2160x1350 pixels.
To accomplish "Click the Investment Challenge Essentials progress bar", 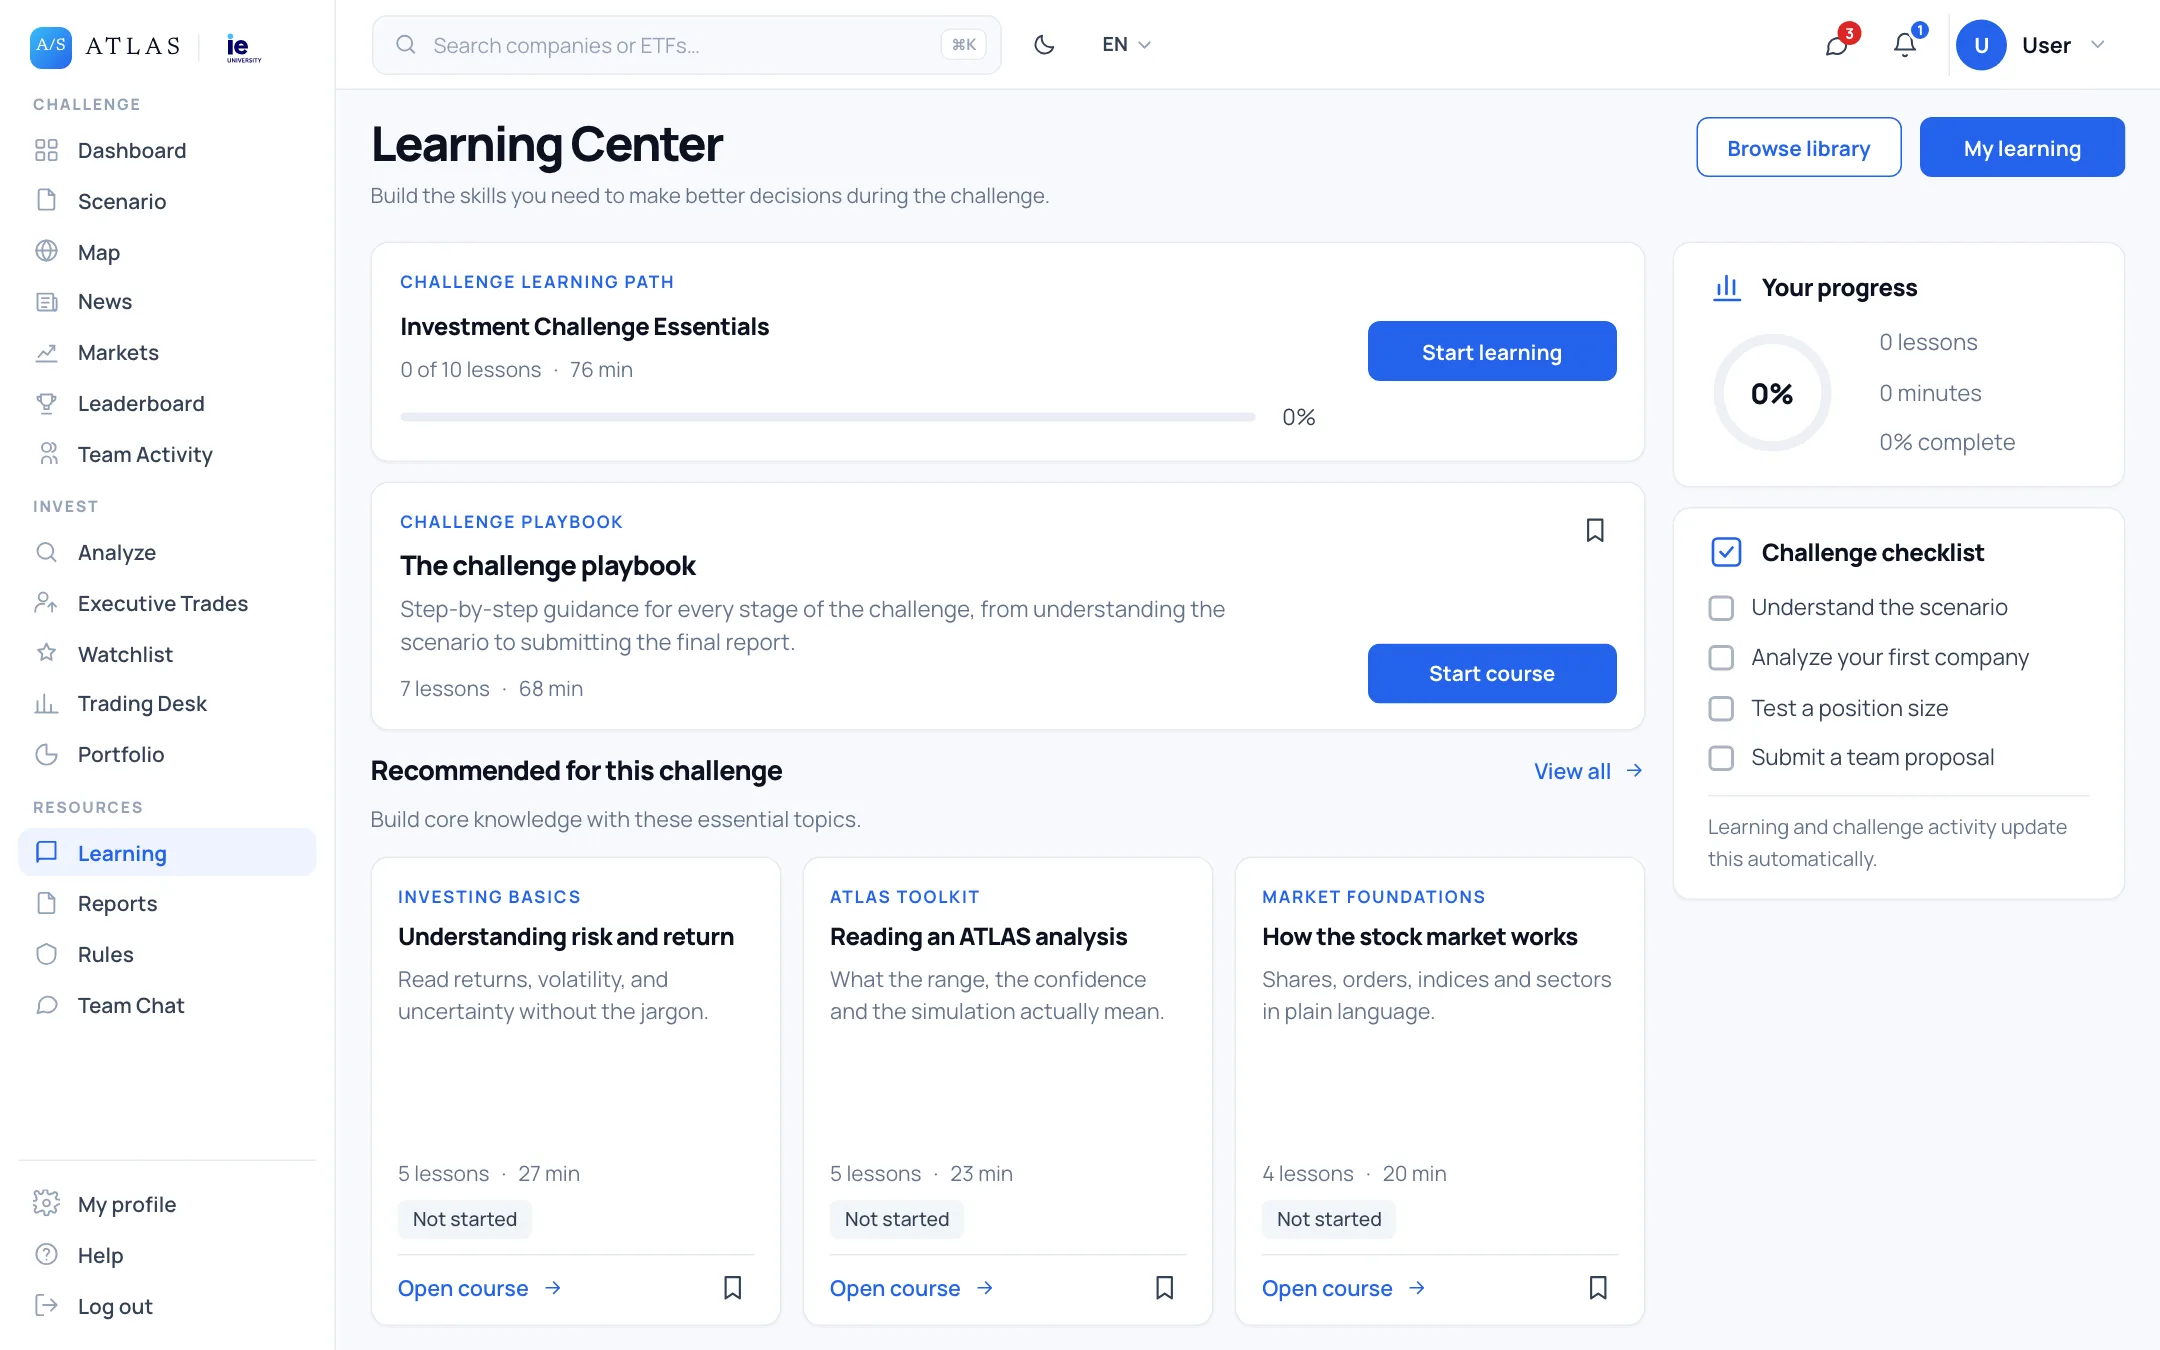I will [828, 417].
